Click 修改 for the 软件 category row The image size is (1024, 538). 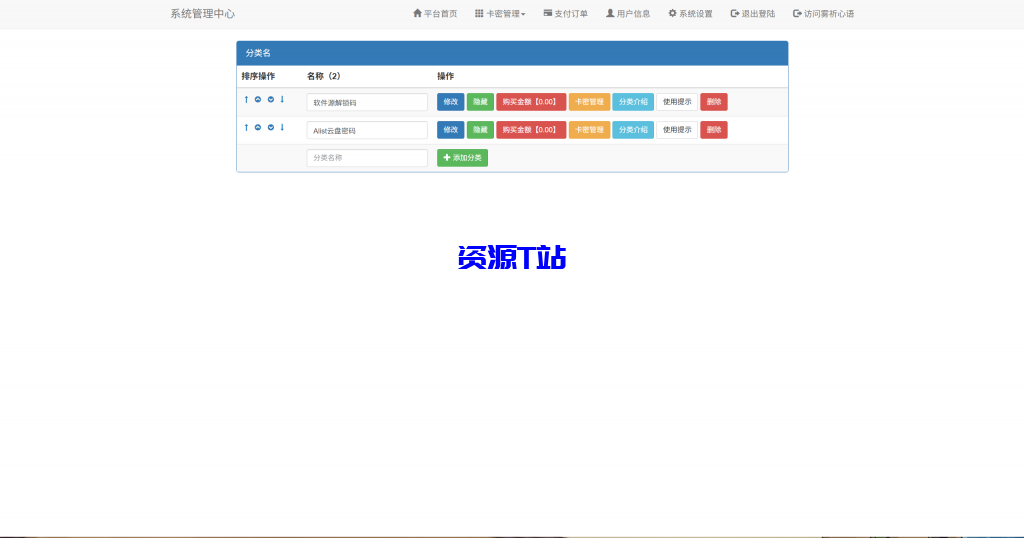(x=451, y=102)
